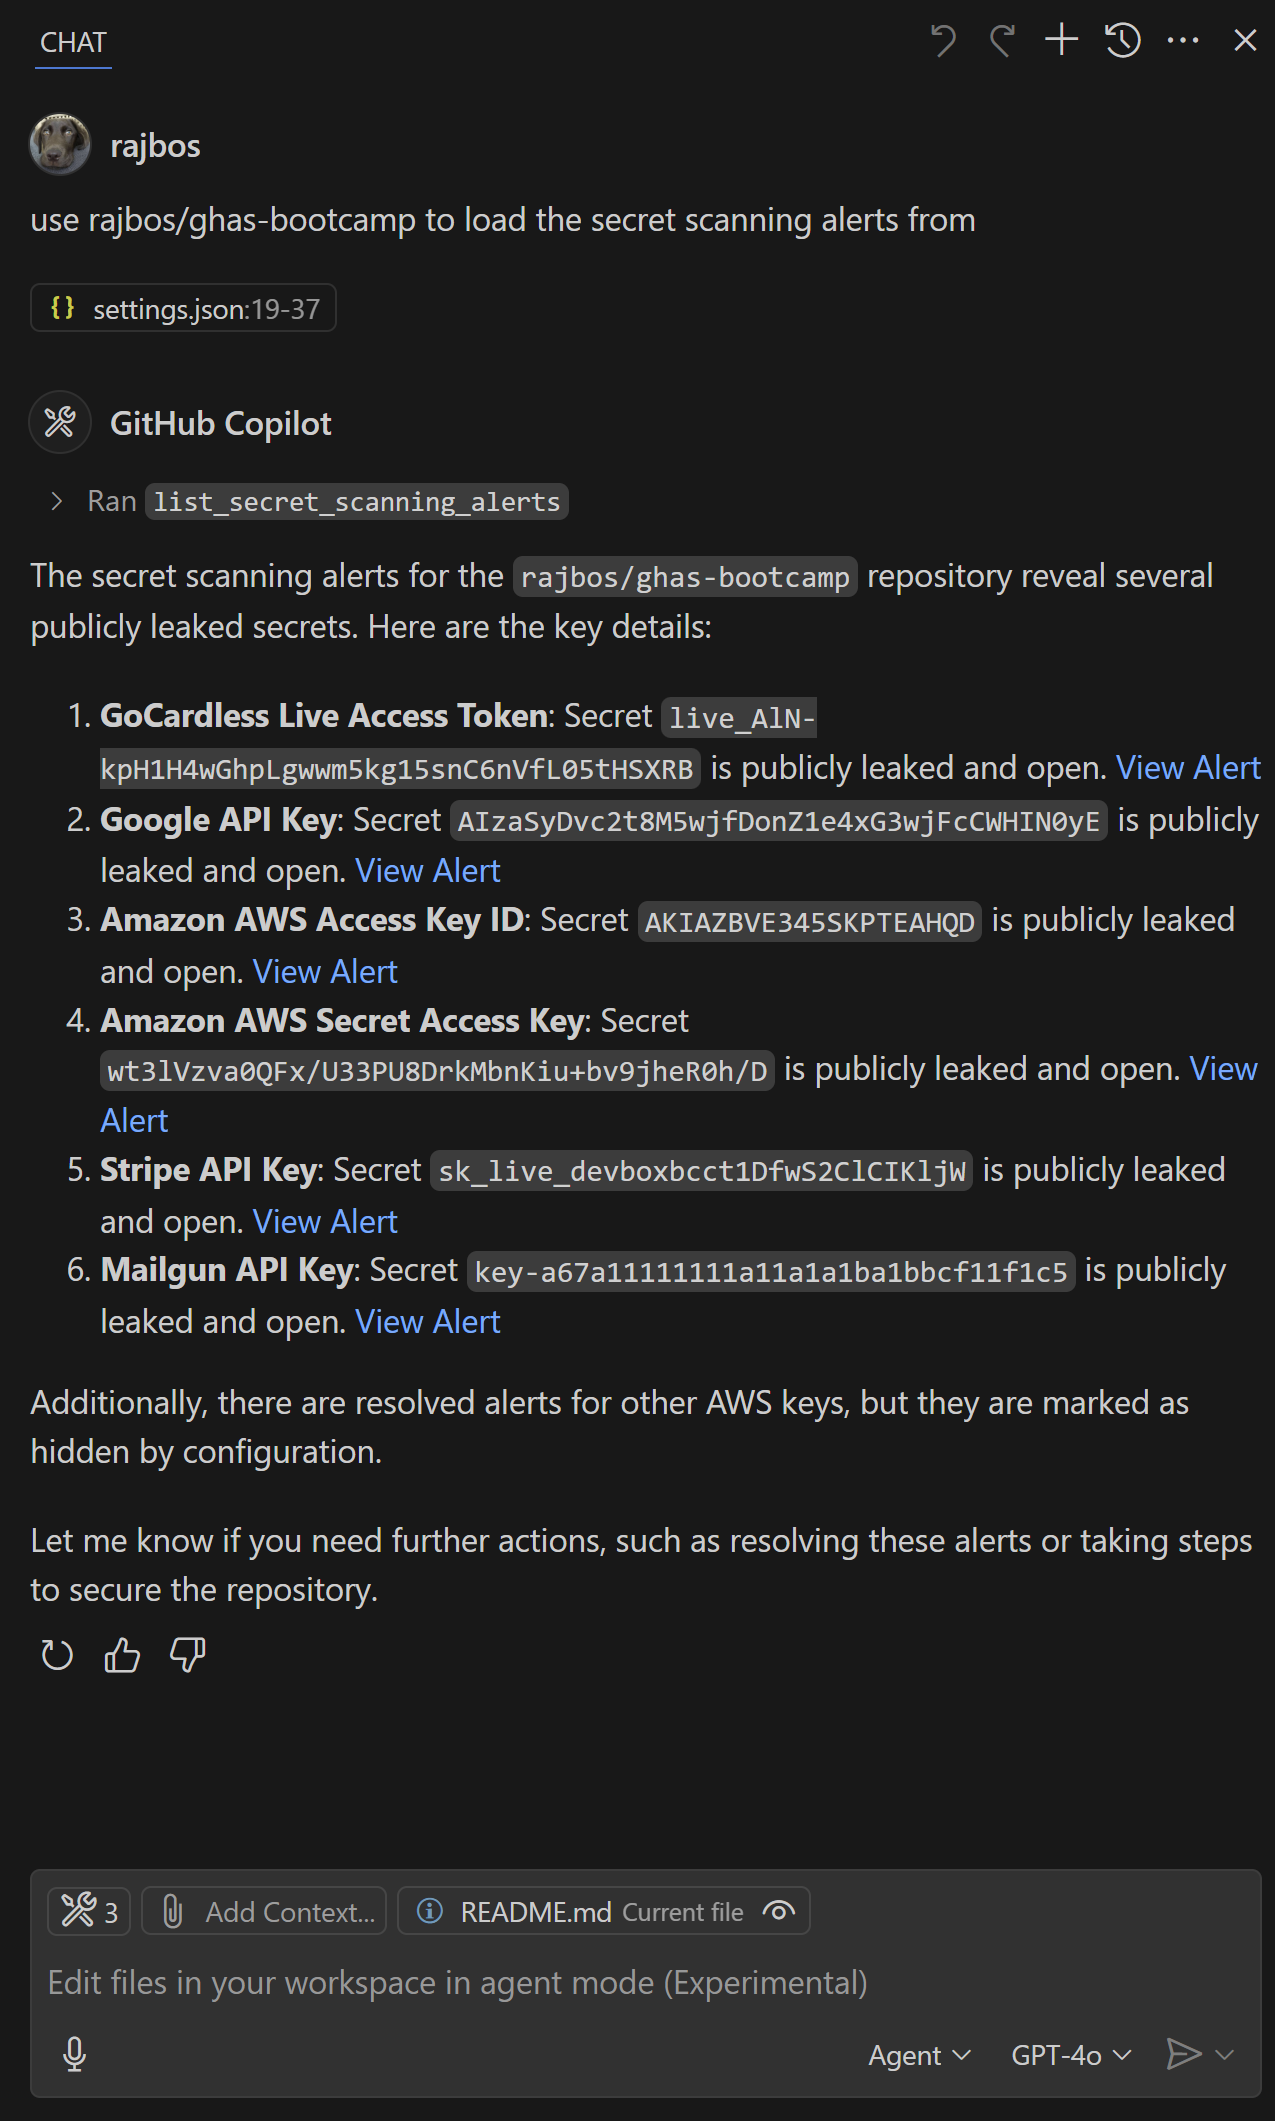The width and height of the screenshot is (1275, 2121).
Task: Open chat history clock icon
Action: [1123, 40]
